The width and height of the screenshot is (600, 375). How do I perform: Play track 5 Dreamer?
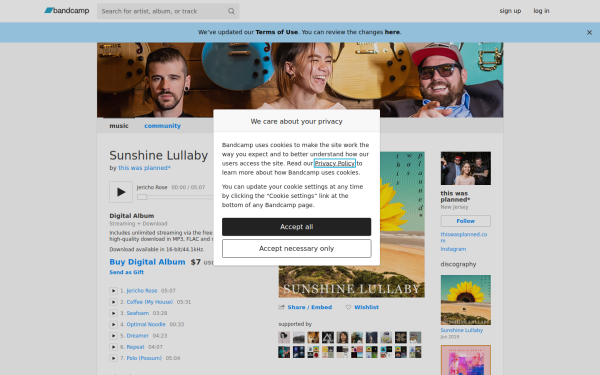[113, 336]
